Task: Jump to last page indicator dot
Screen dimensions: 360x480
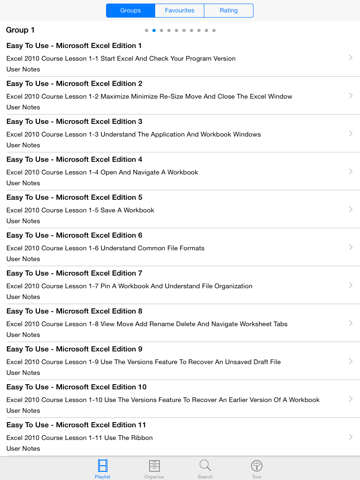Action: 214,30
